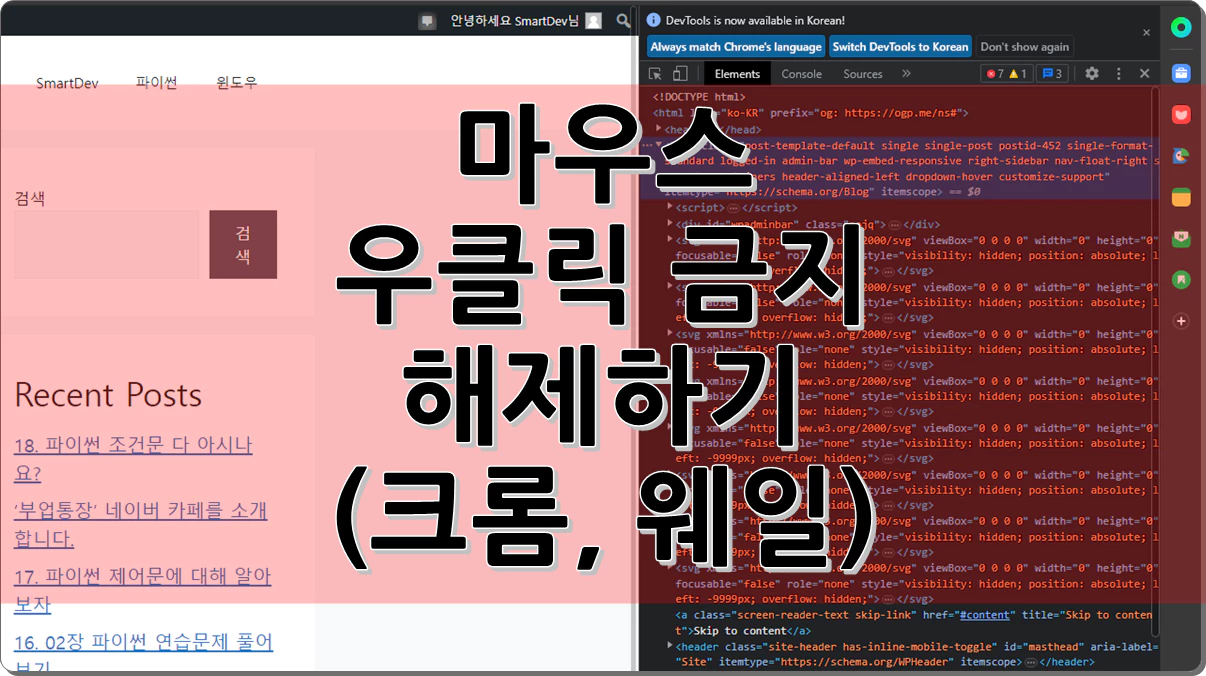Expand the script element node
Viewport: 1206px width, 676px height.
point(671,207)
